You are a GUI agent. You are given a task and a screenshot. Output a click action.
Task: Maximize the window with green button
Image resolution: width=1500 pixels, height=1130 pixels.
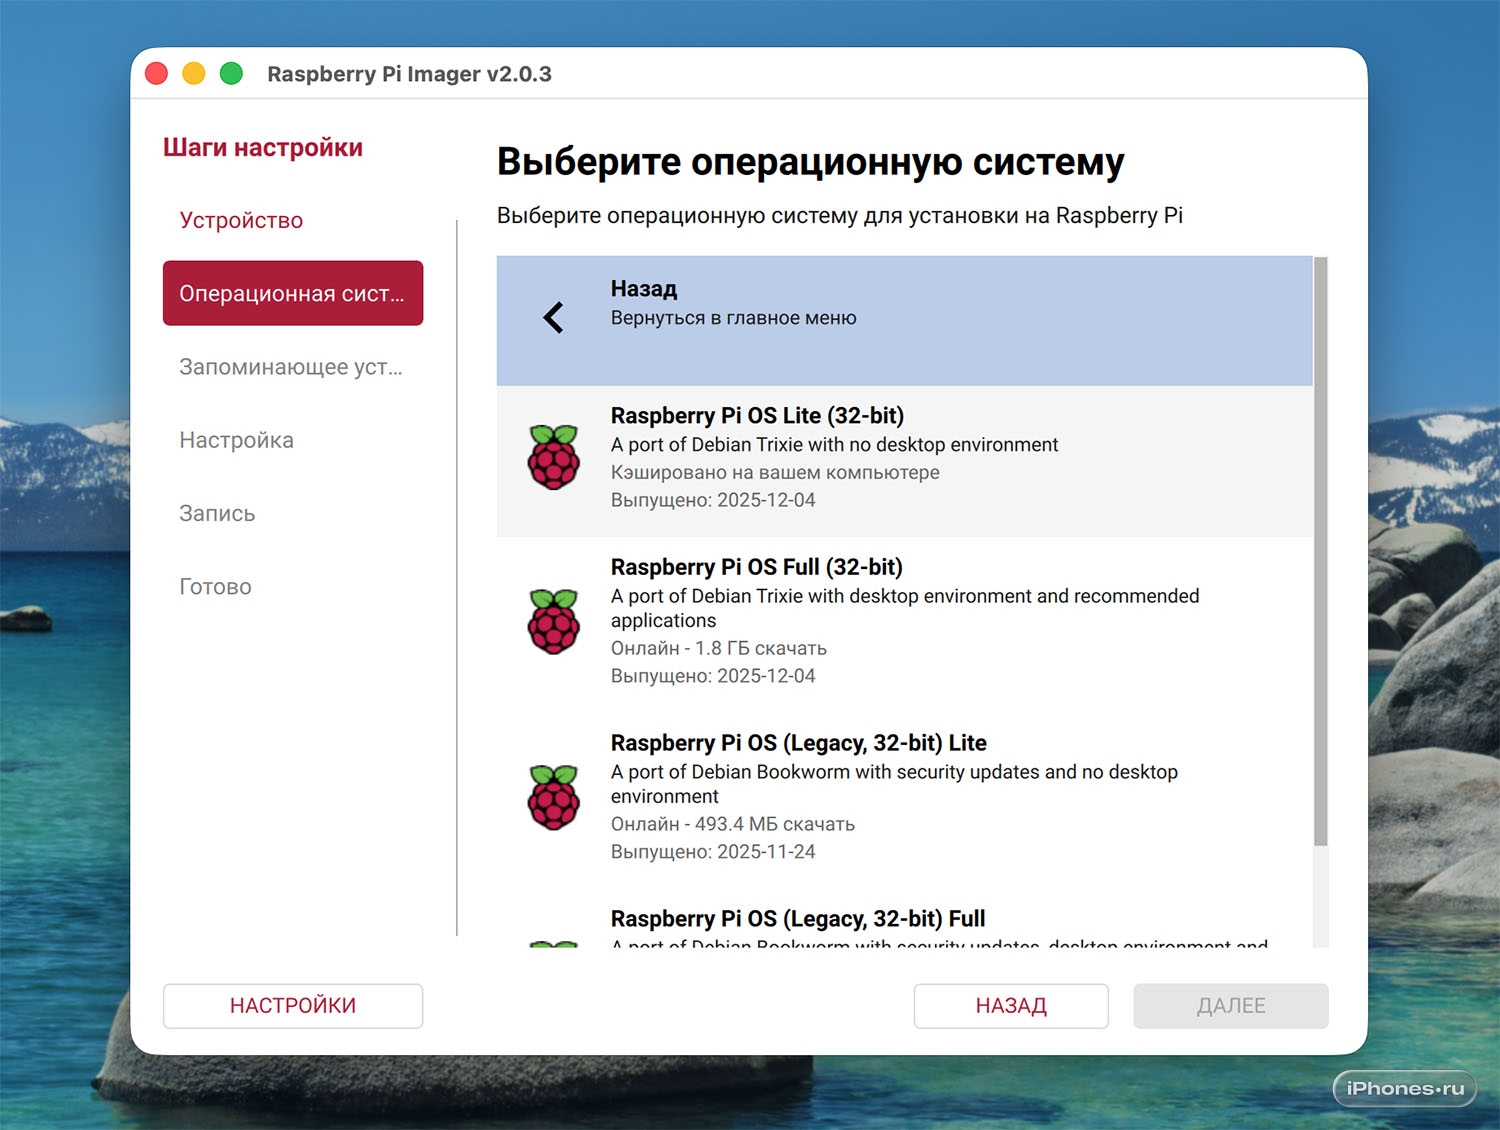coord(231,73)
